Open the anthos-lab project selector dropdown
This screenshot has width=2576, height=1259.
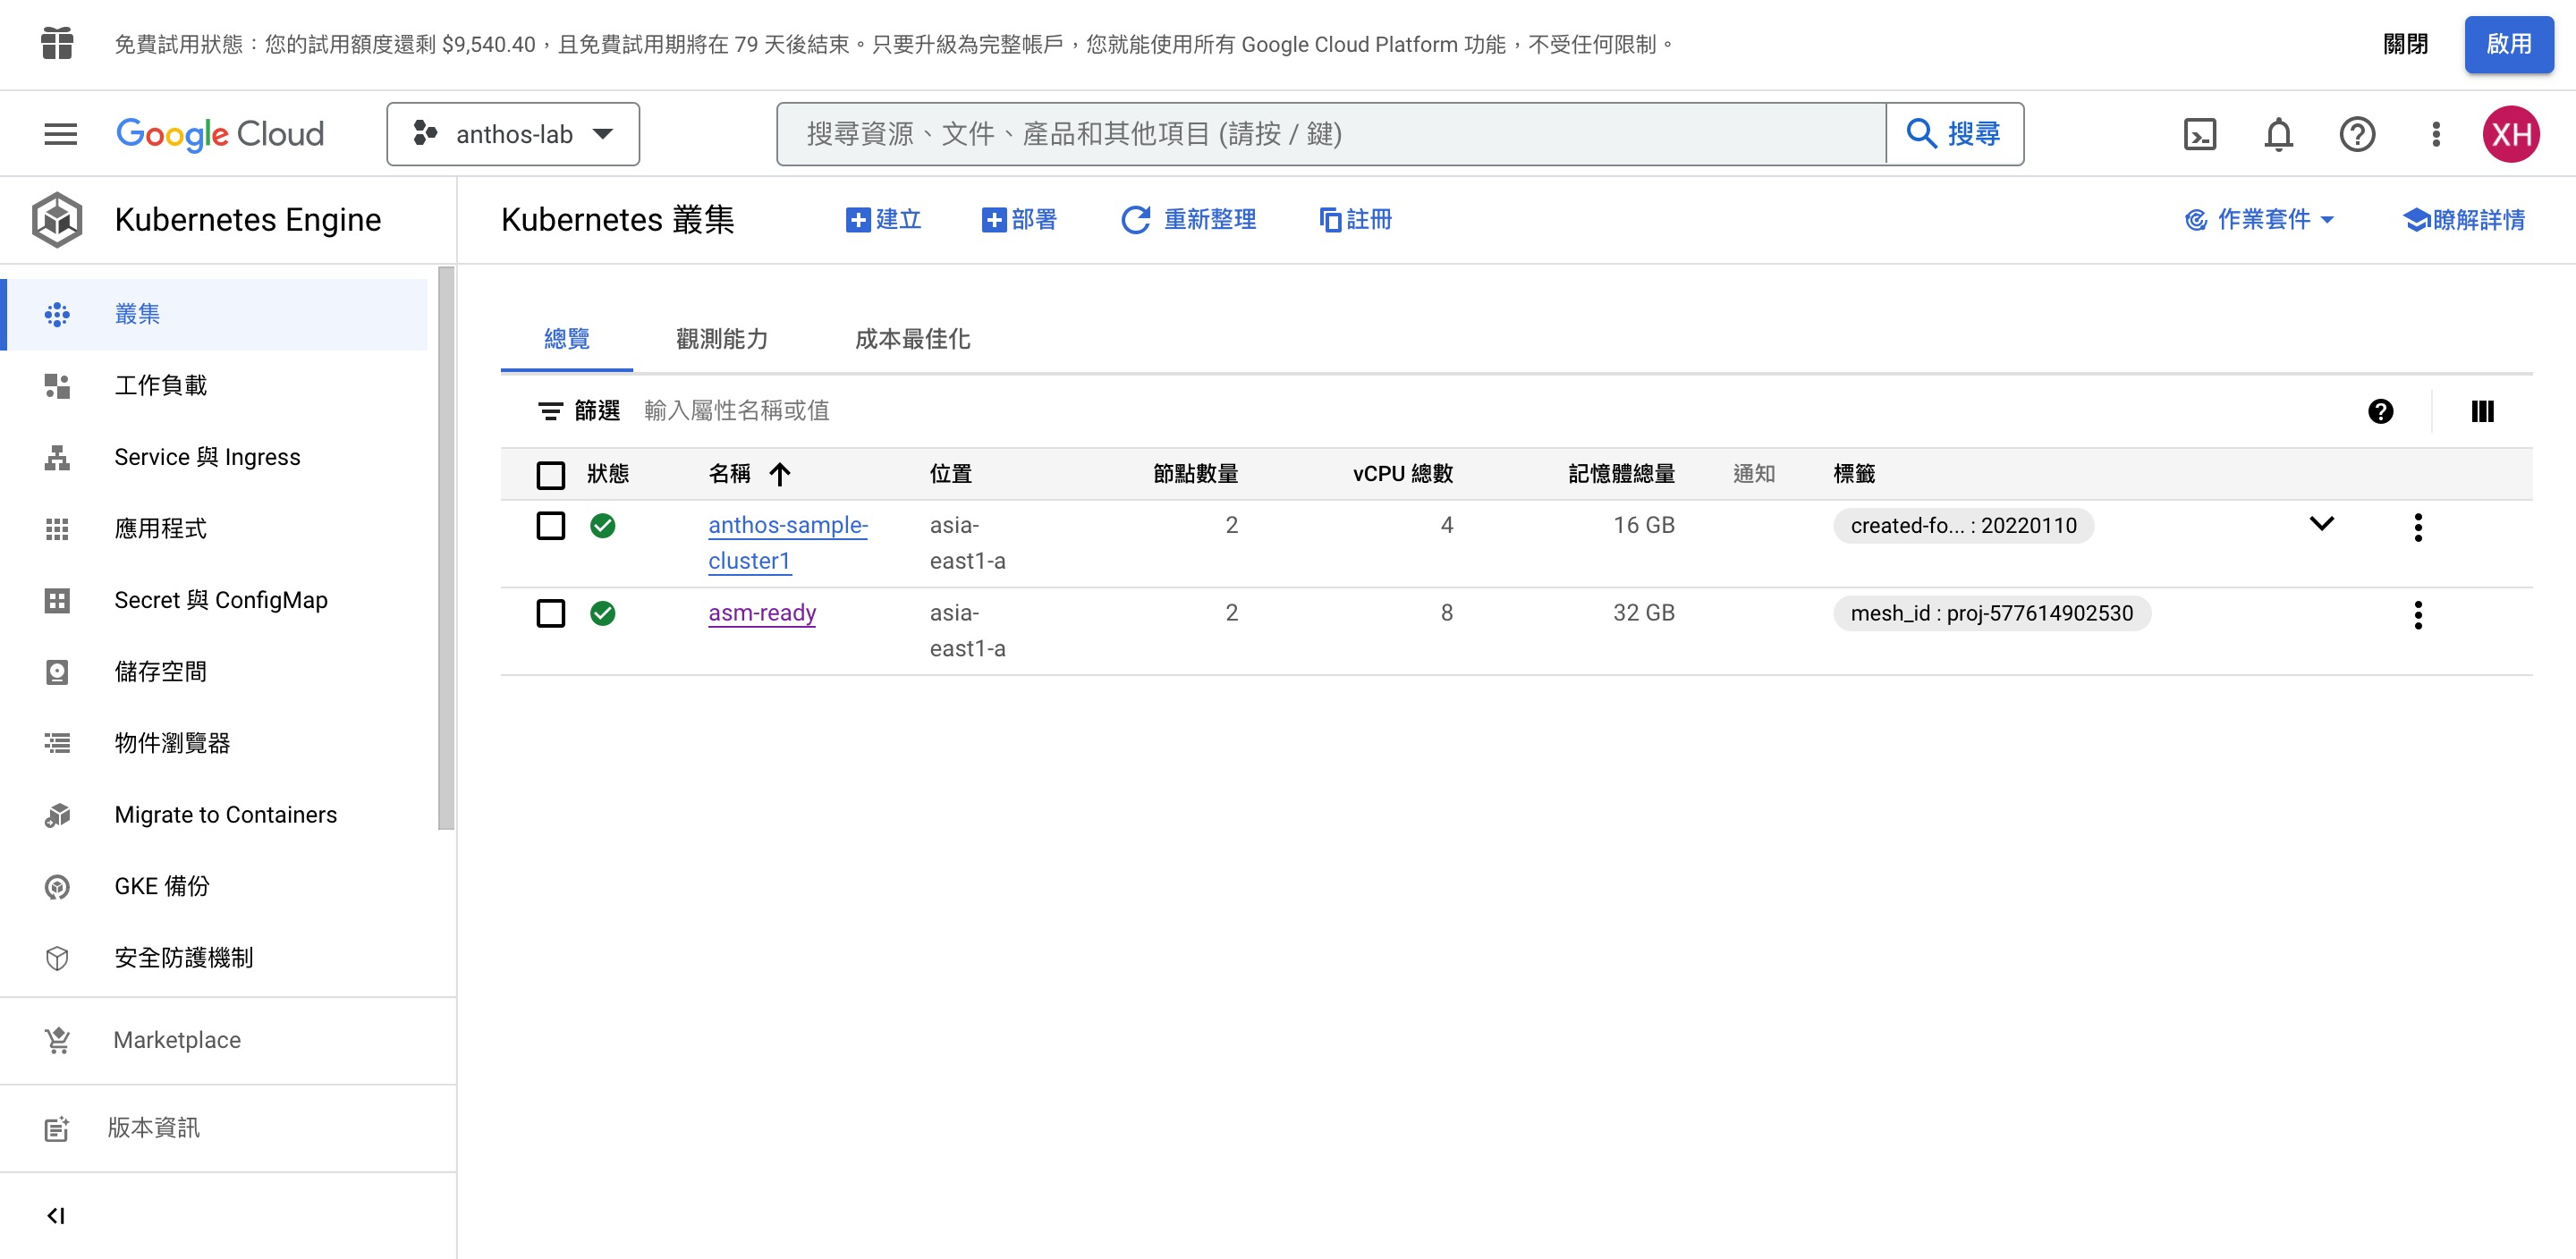tap(513, 134)
